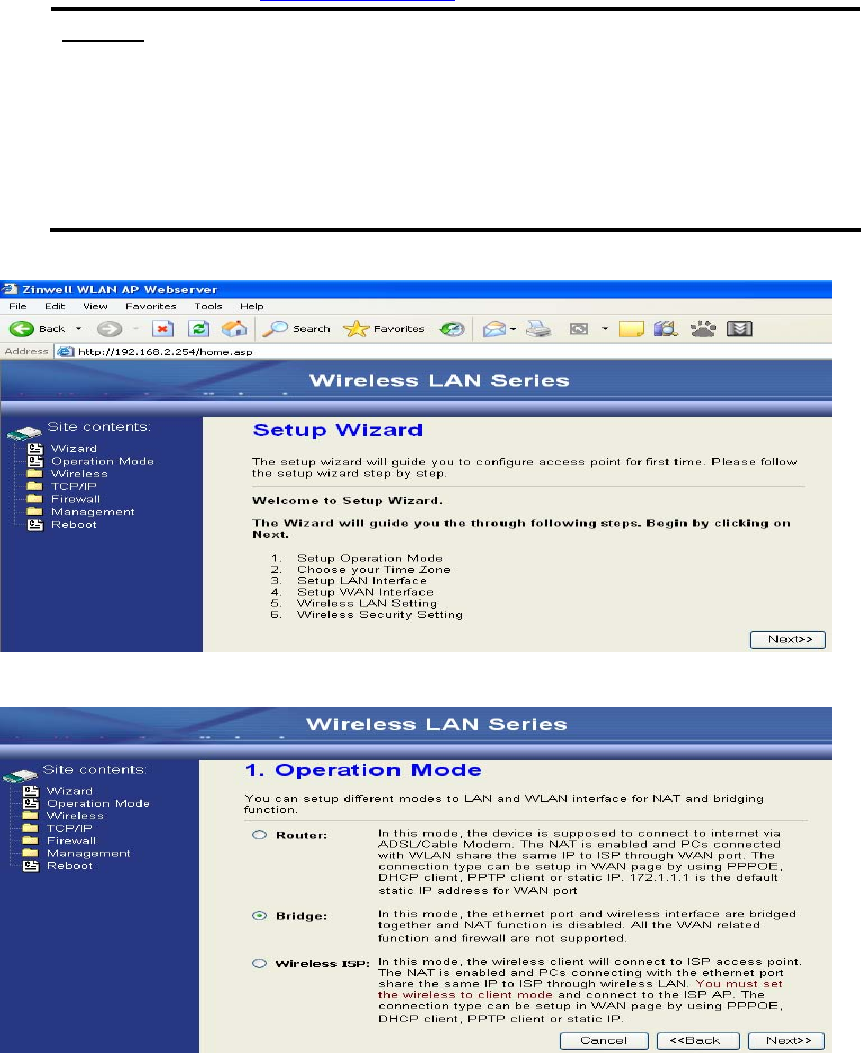
Task: Select the Router operation mode
Action: (259, 835)
